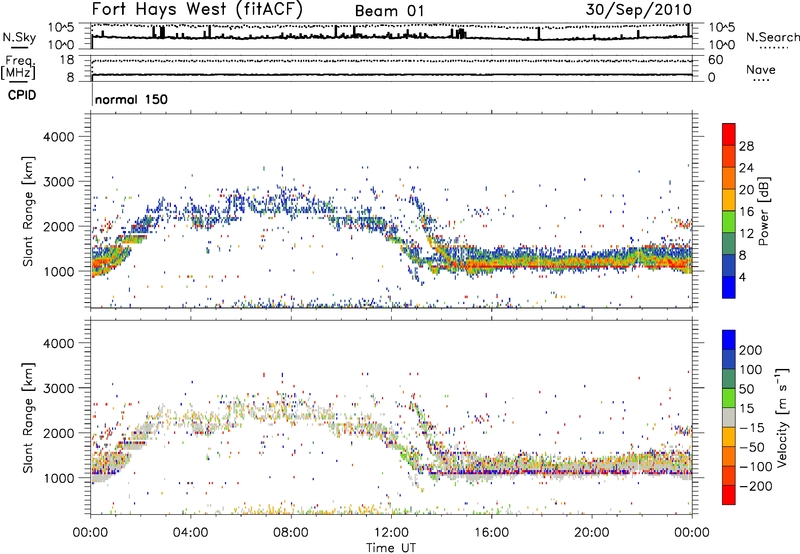This screenshot has height=554, width=800.
Task: Select the "normal 150" CPID text
Action: pyautogui.click(x=131, y=99)
